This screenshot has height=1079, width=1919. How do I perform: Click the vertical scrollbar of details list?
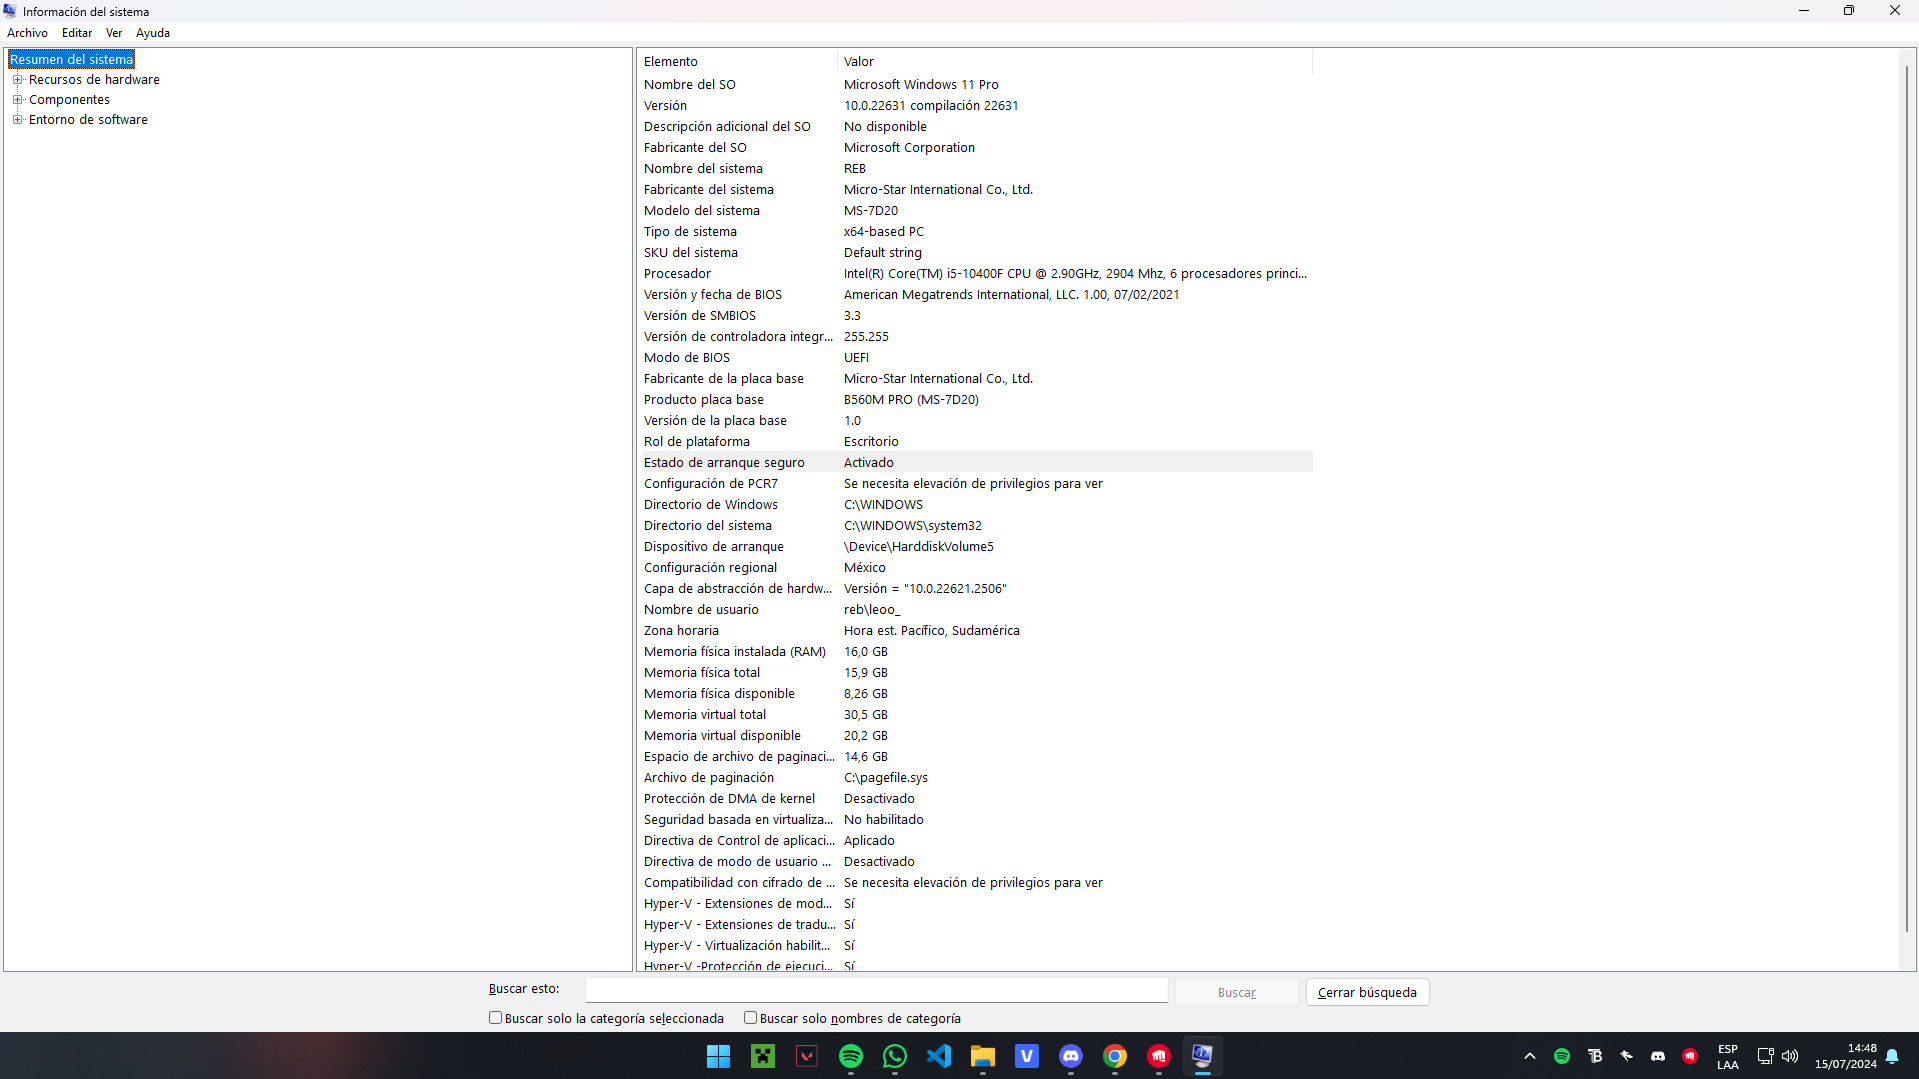tap(1907, 500)
